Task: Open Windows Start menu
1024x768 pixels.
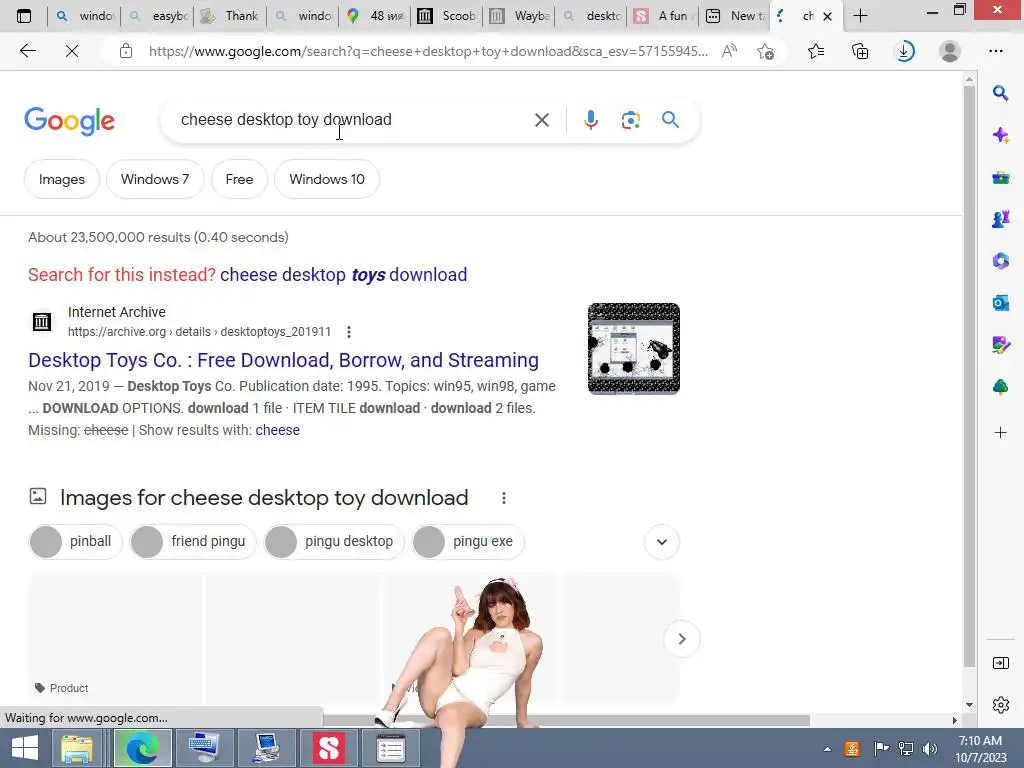Action: pyautogui.click(x=25, y=748)
